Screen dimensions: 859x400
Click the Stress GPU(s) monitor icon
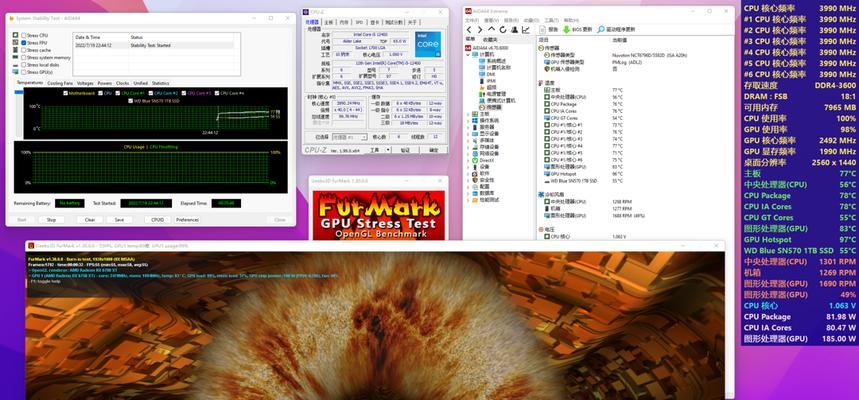point(16,72)
